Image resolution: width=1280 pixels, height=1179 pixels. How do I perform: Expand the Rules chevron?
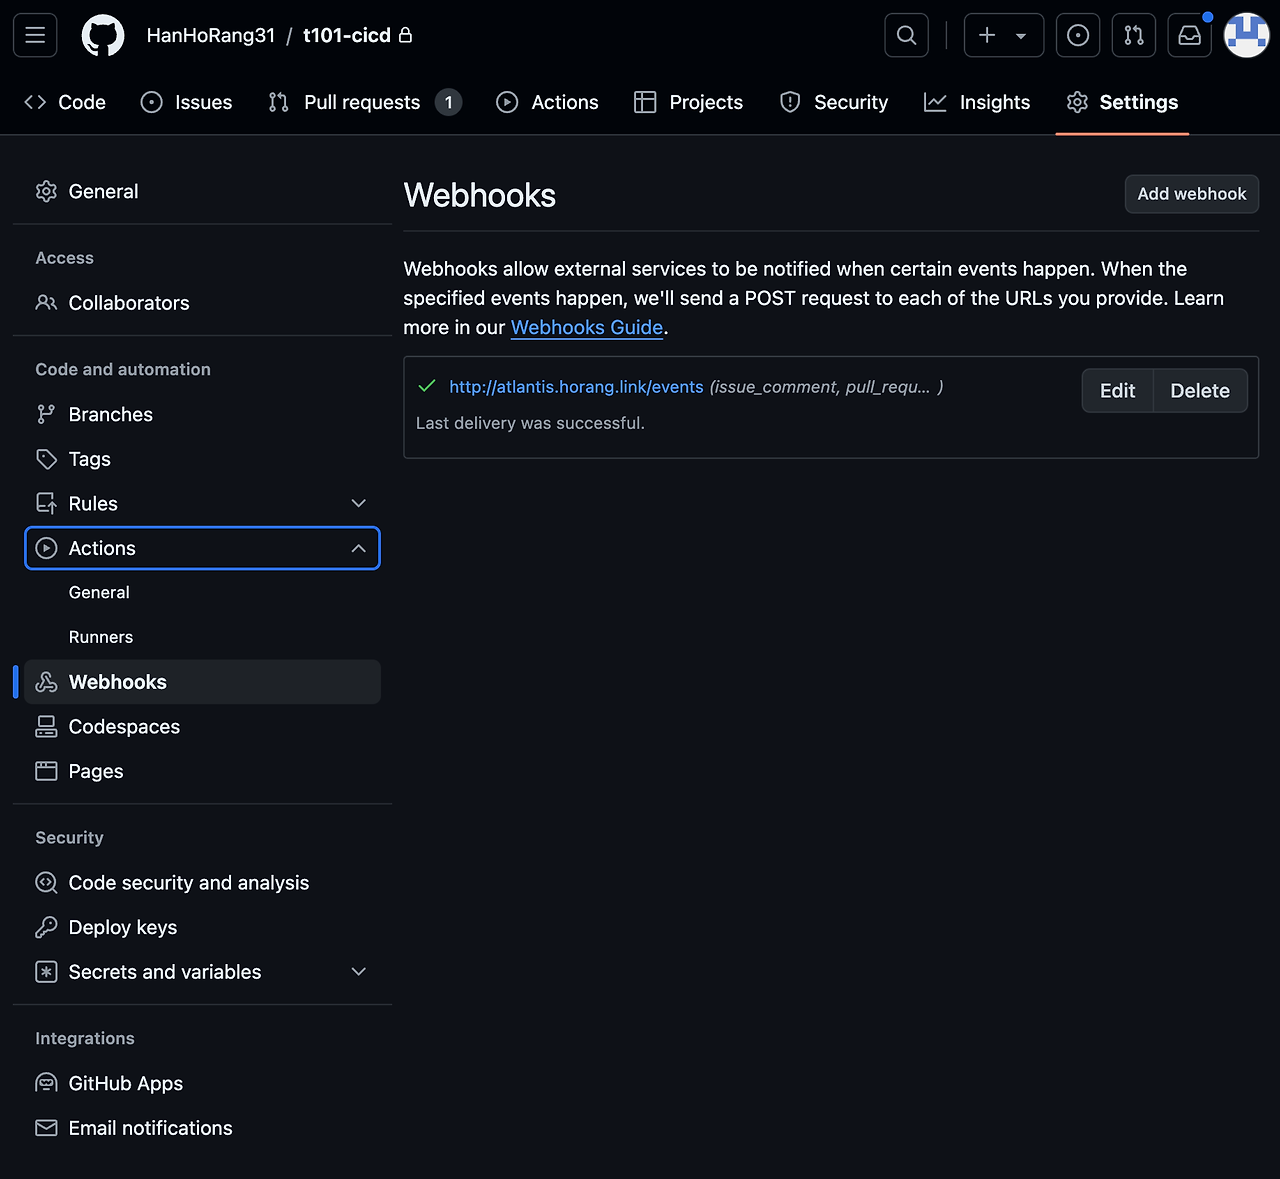(359, 503)
